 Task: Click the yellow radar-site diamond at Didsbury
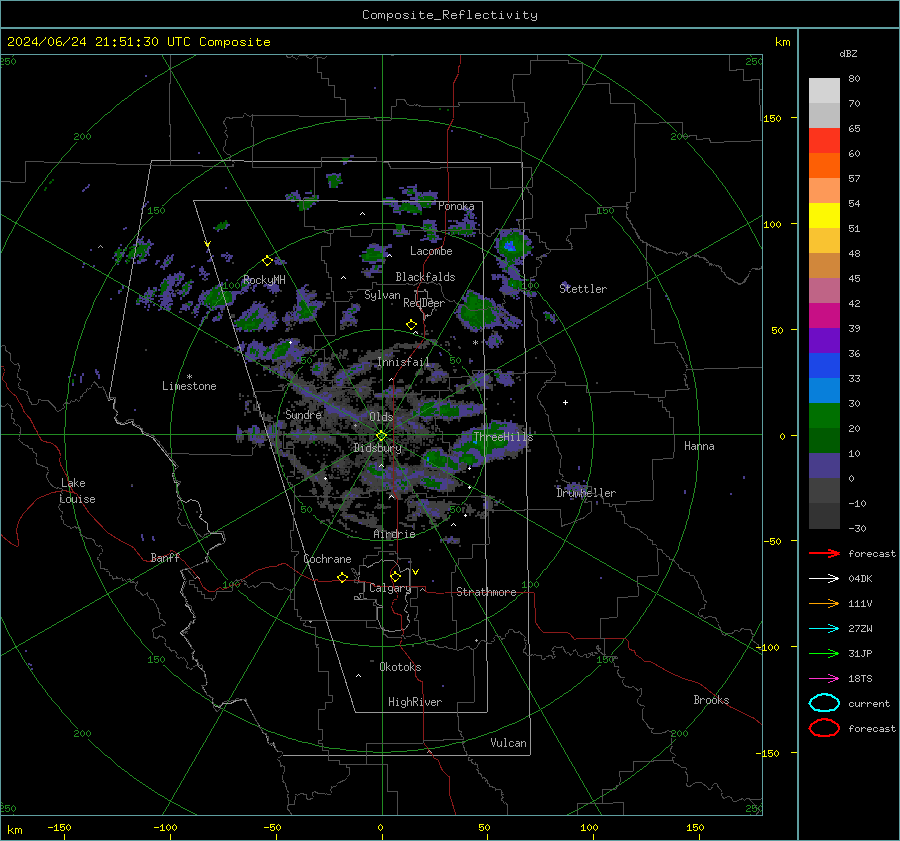pyautogui.click(x=381, y=436)
